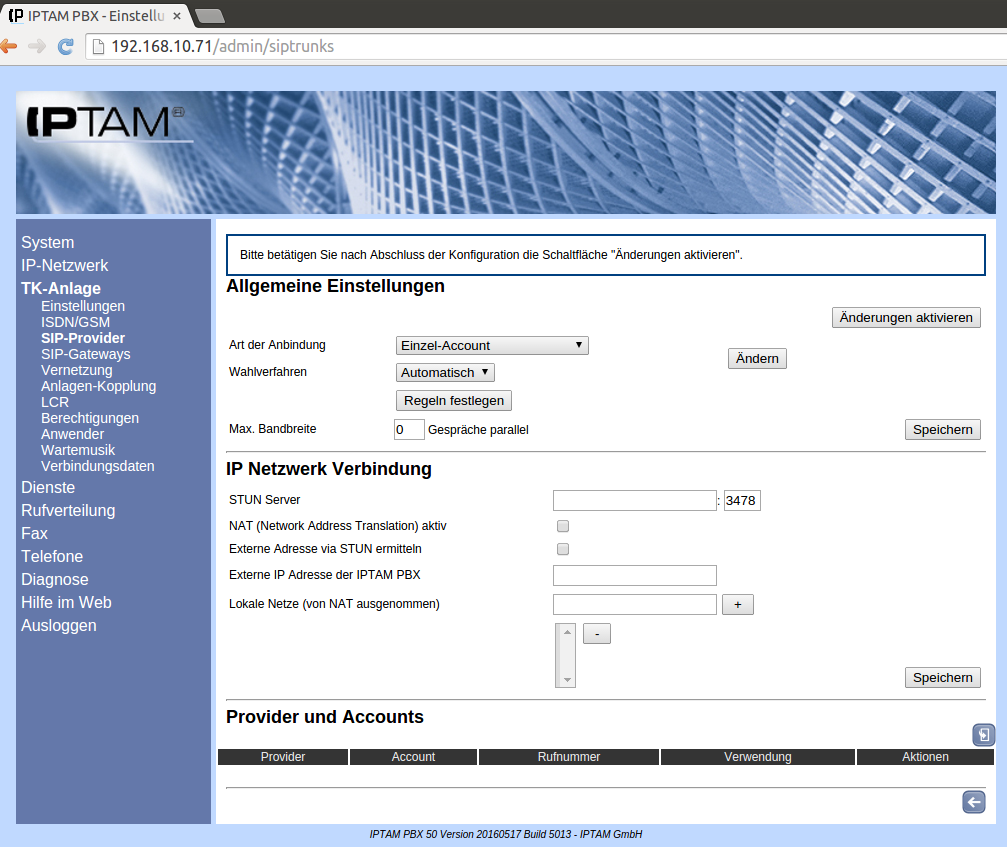
Task: Enable NAT (Network Address Translation) aktiv checkbox
Action: click(563, 526)
